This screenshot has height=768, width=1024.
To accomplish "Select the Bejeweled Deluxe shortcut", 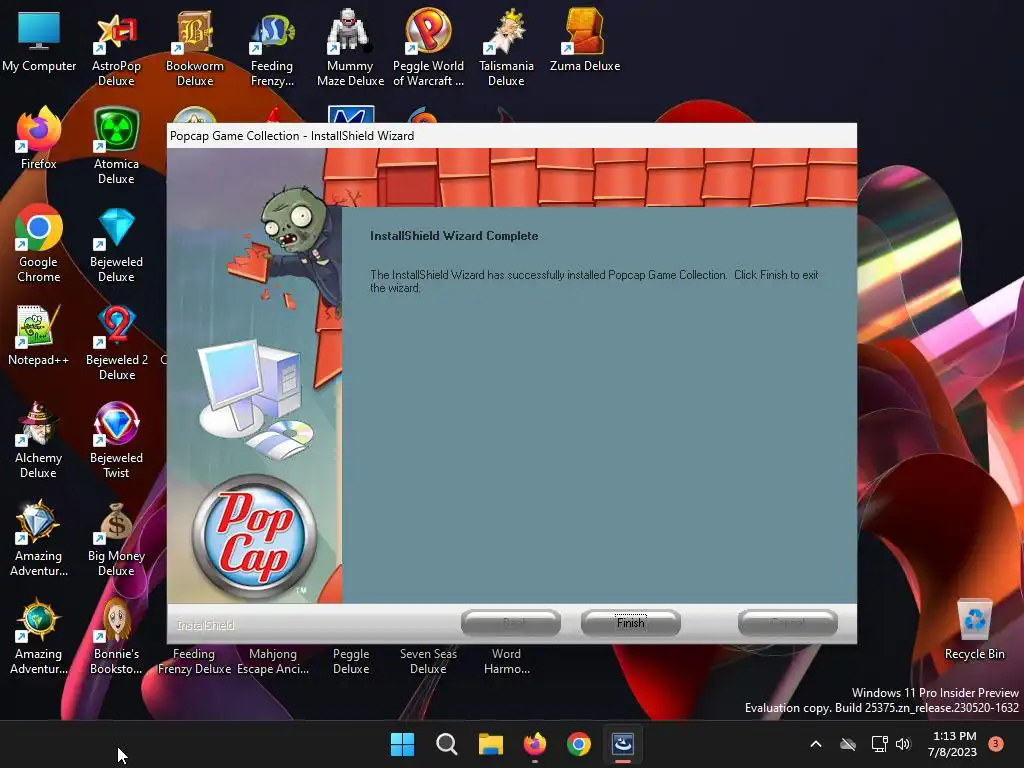I will (116, 245).
